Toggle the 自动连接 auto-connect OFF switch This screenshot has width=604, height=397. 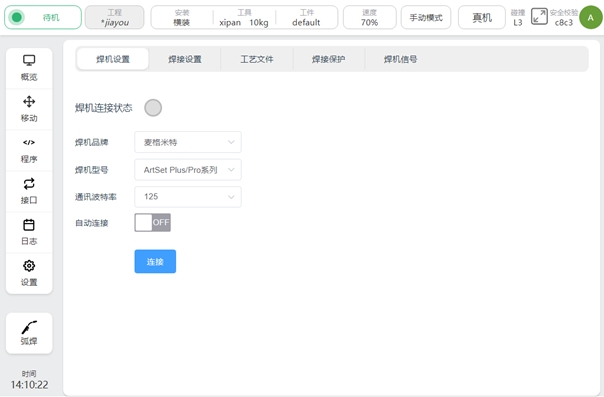[153, 223]
